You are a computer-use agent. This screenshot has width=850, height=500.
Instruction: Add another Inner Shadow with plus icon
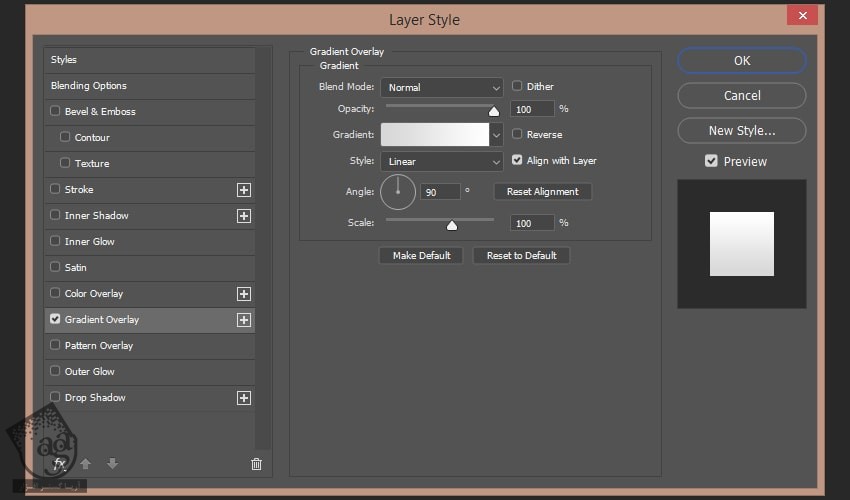(243, 216)
